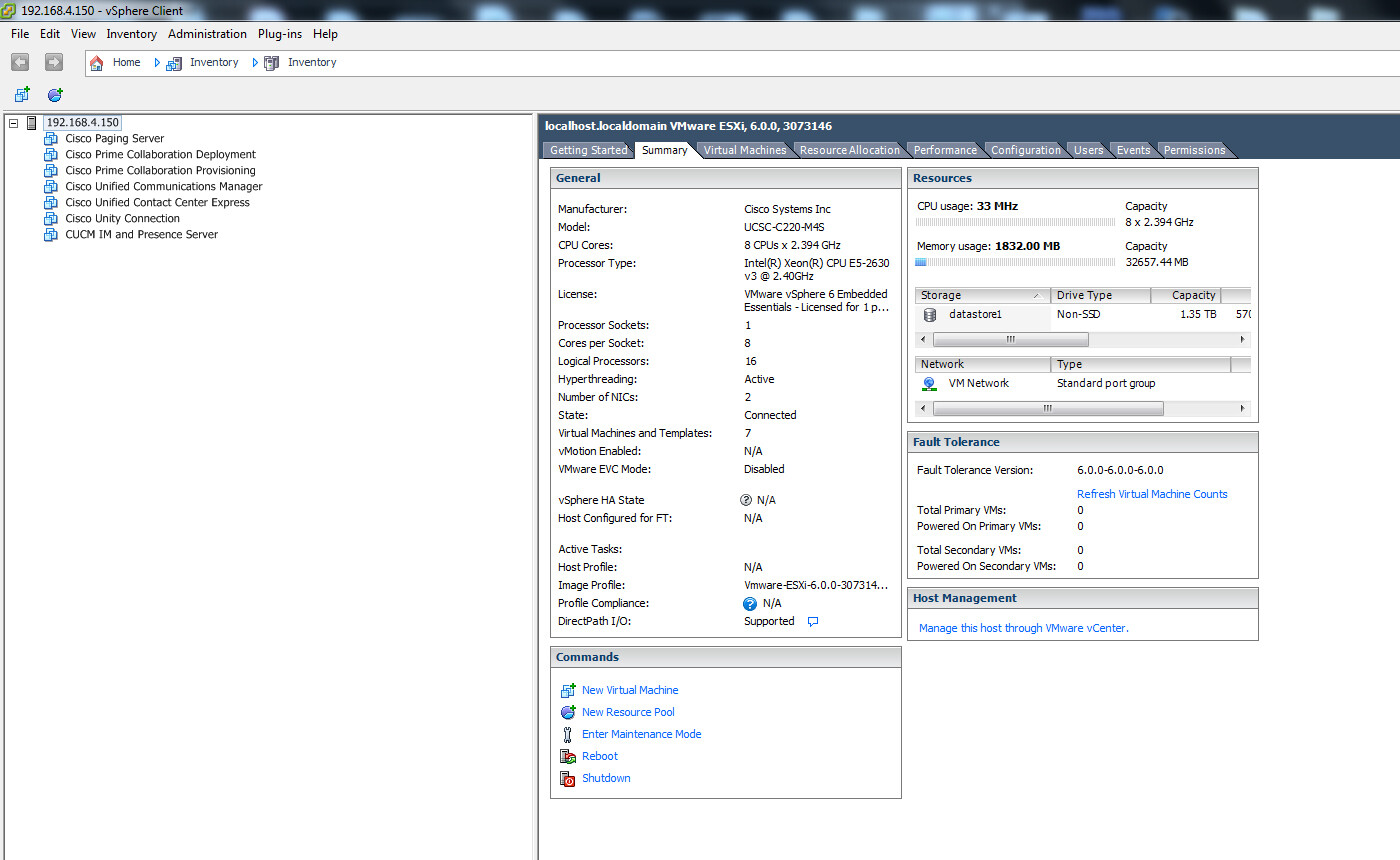
Task: Click the host icon beside 192.168.4.150
Action: (33, 121)
